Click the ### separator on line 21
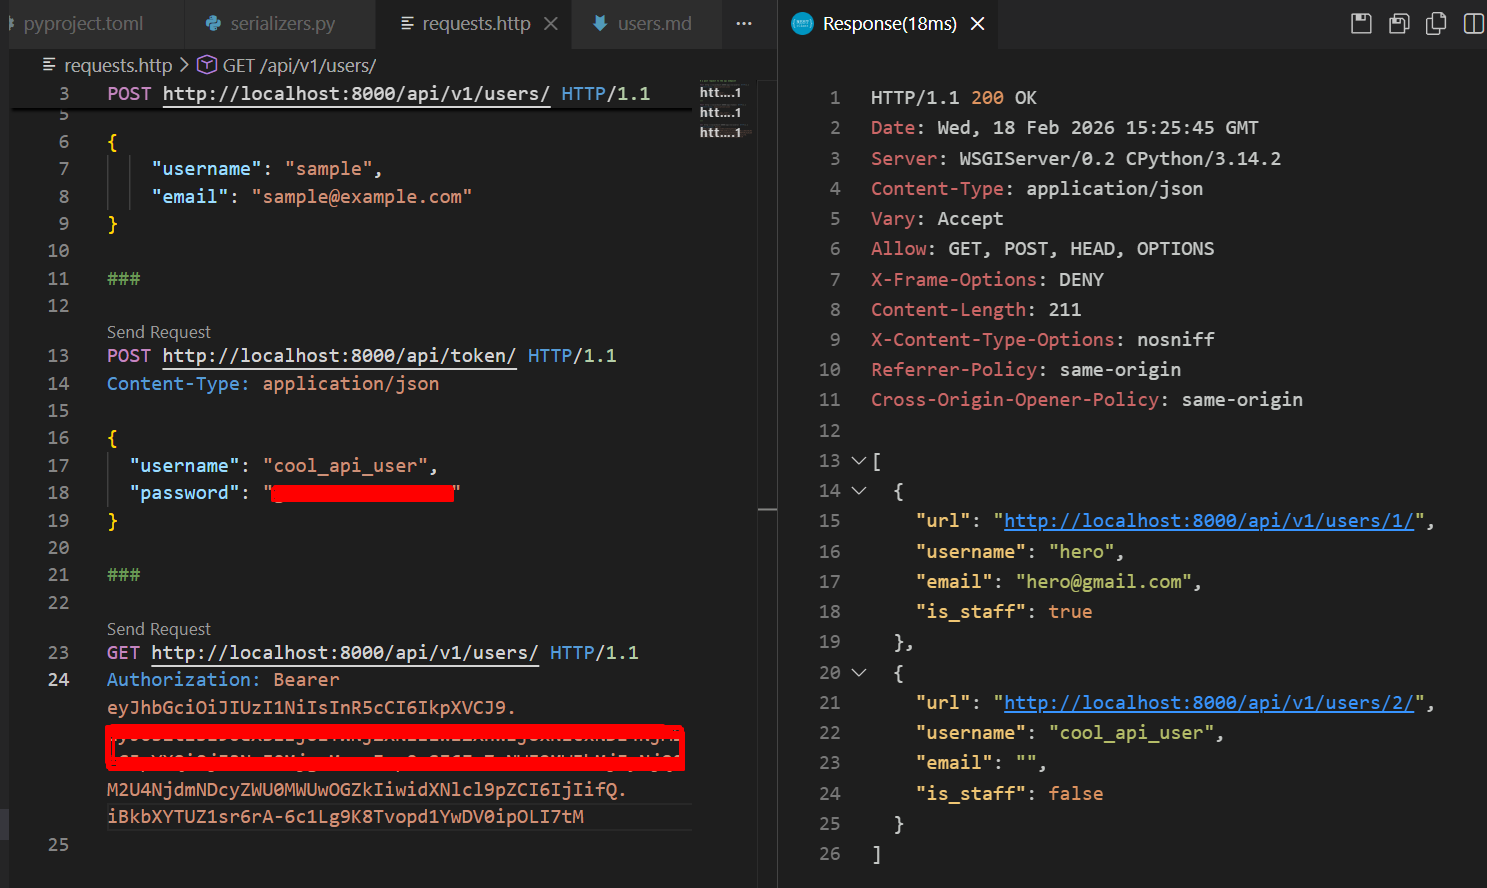This screenshot has height=888, width=1487. point(124,575)
